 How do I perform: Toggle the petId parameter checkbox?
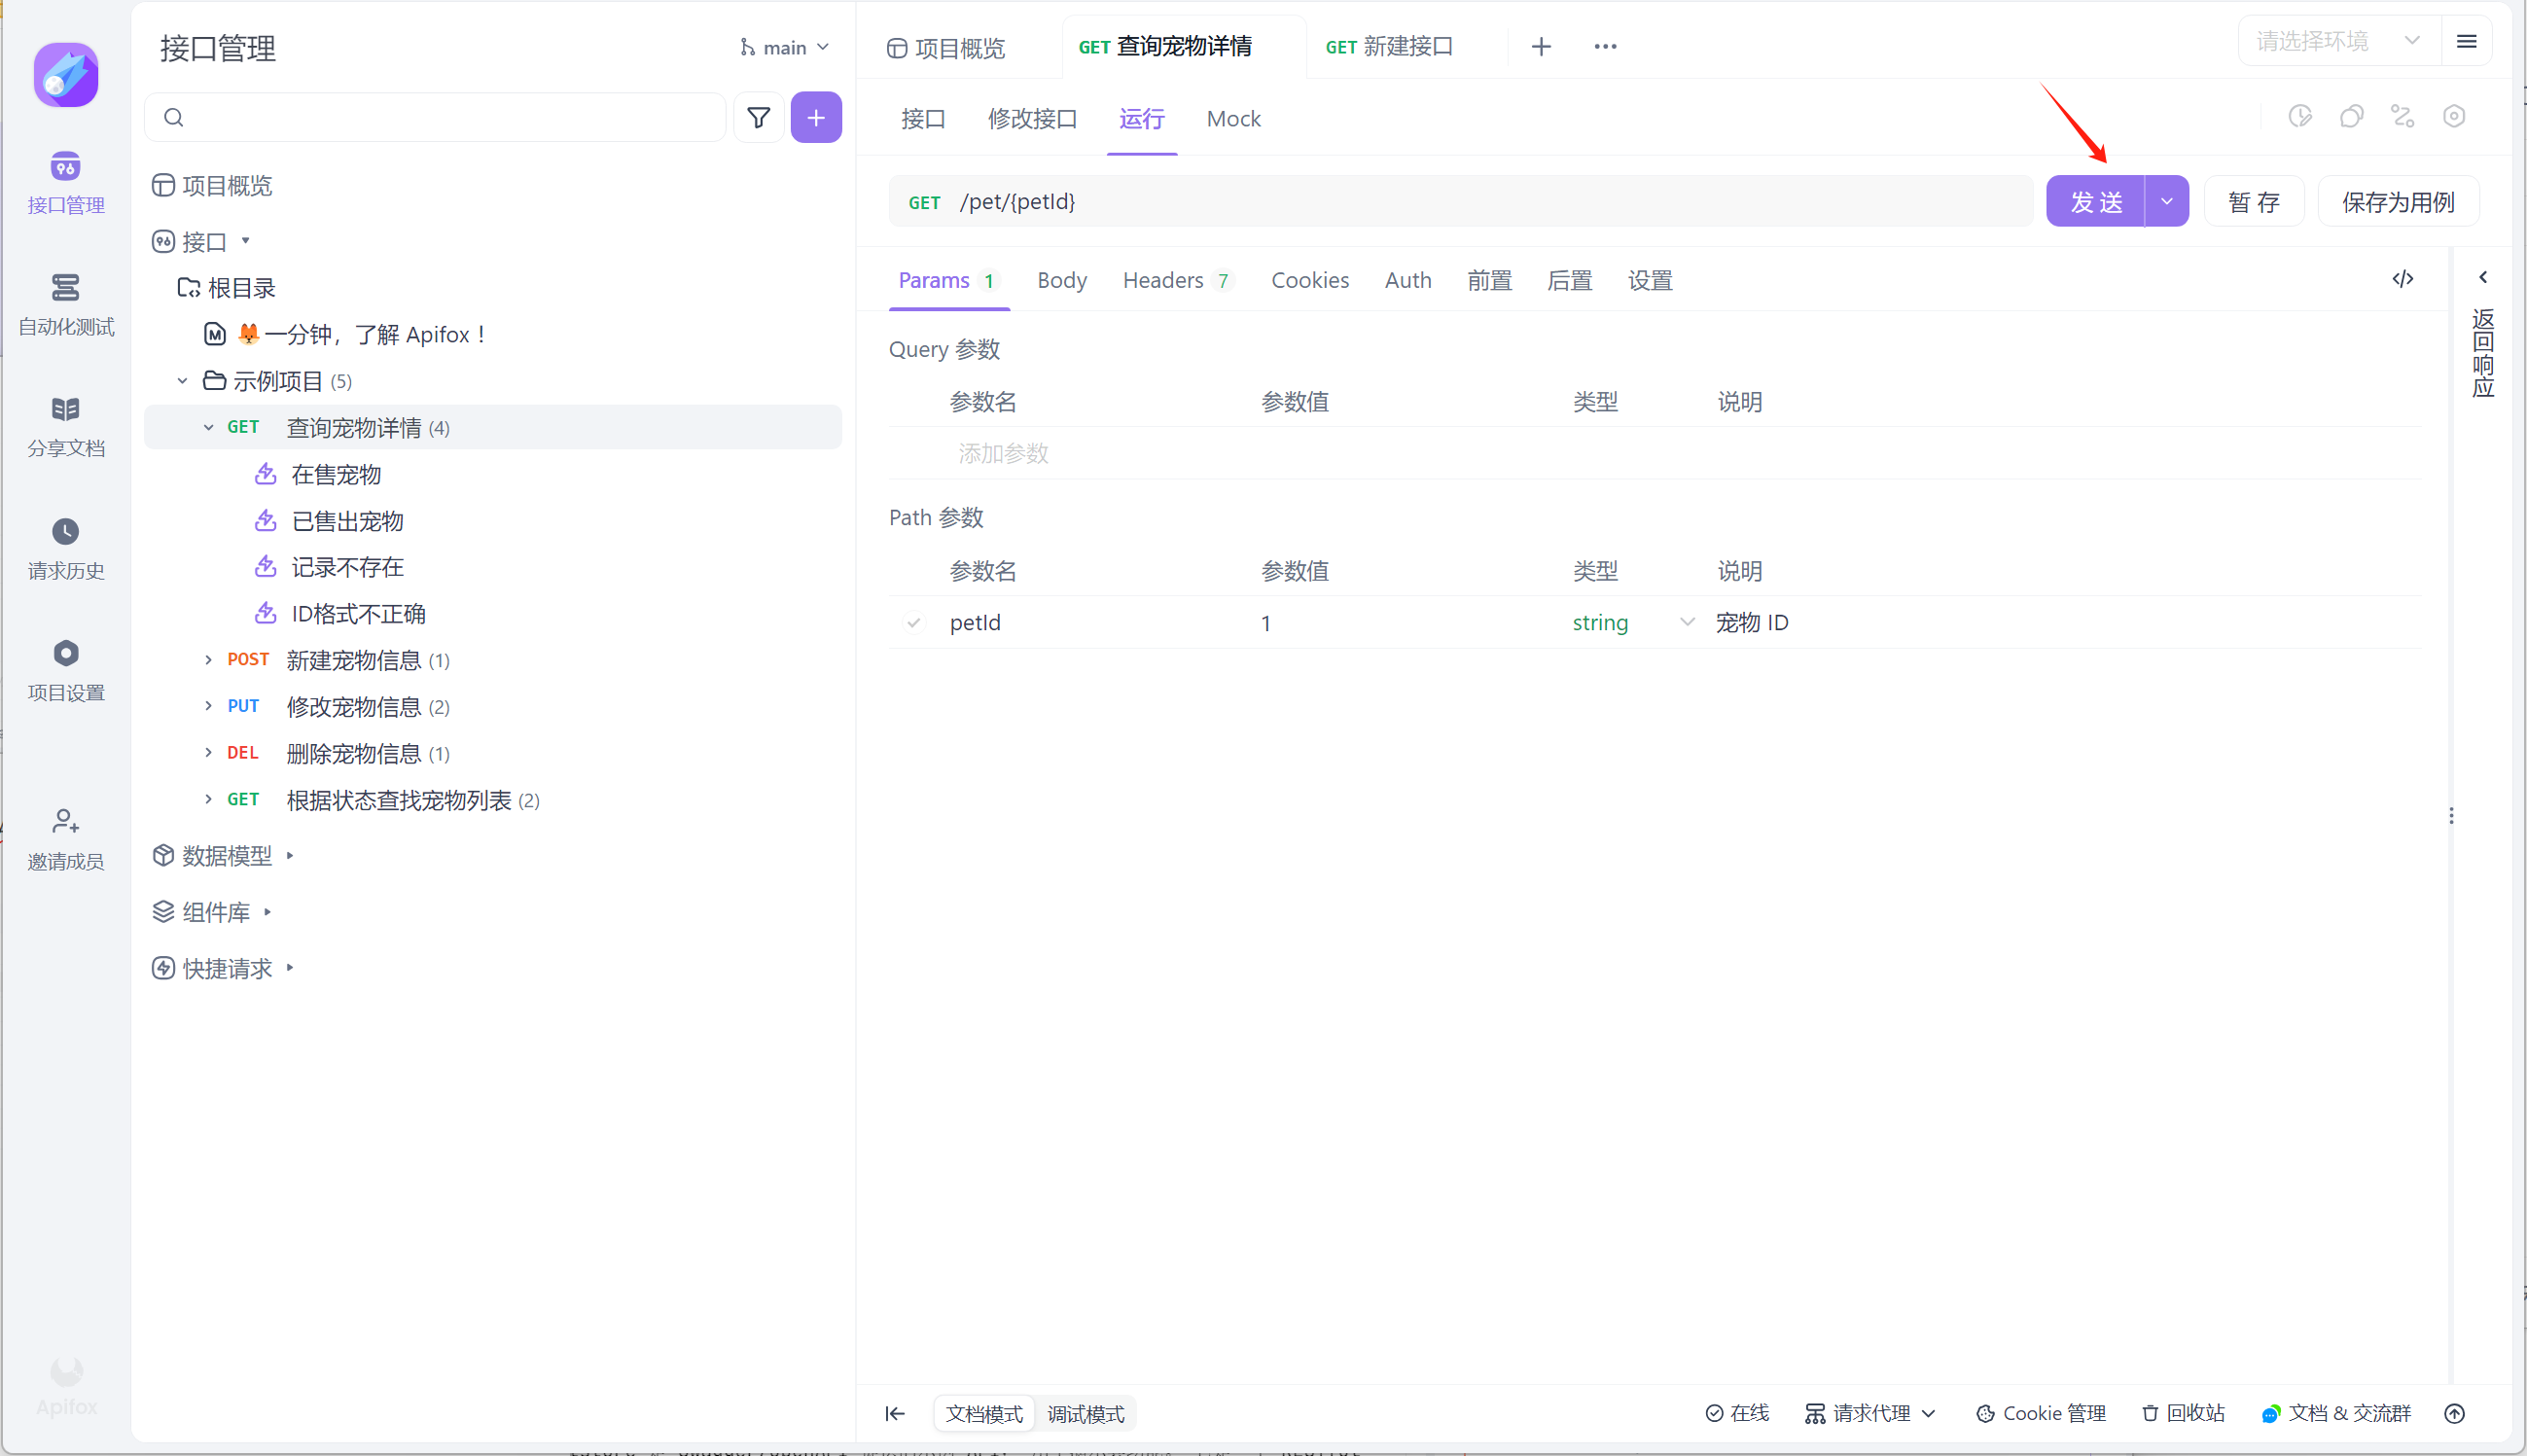(x=913, y=623)
